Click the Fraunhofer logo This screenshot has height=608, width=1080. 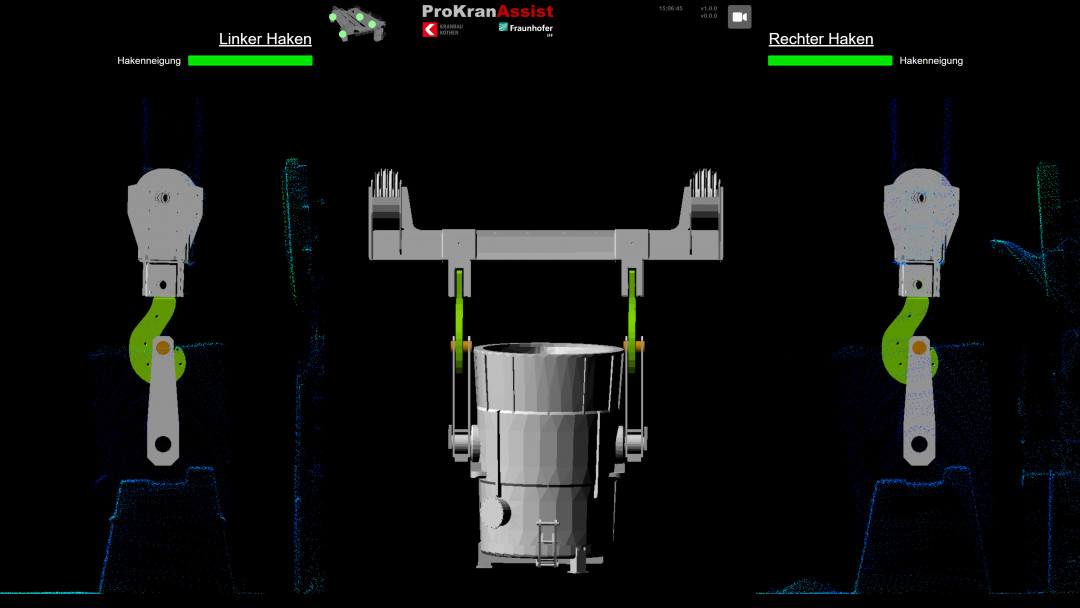[x=526, y=28]
